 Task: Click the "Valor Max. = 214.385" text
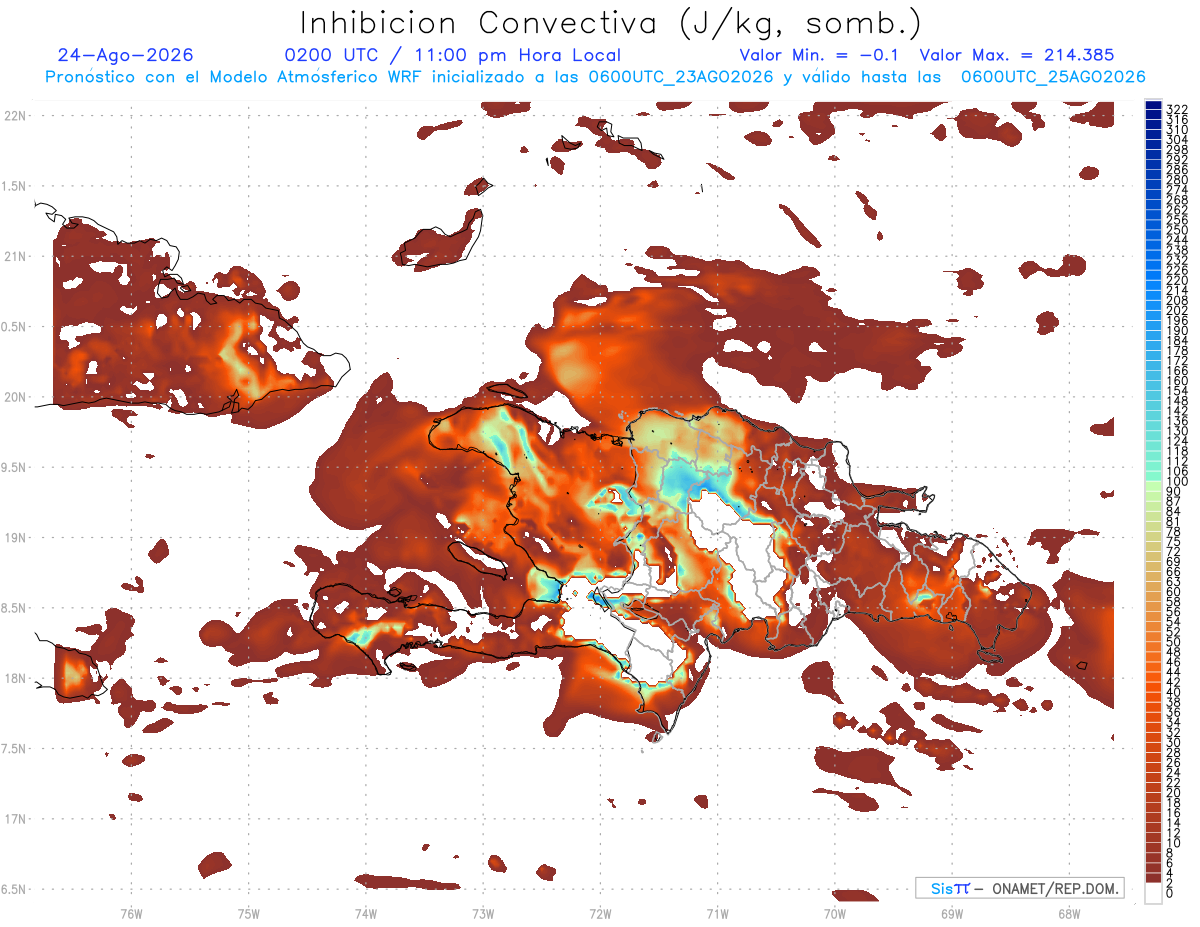click(1017, 56)
